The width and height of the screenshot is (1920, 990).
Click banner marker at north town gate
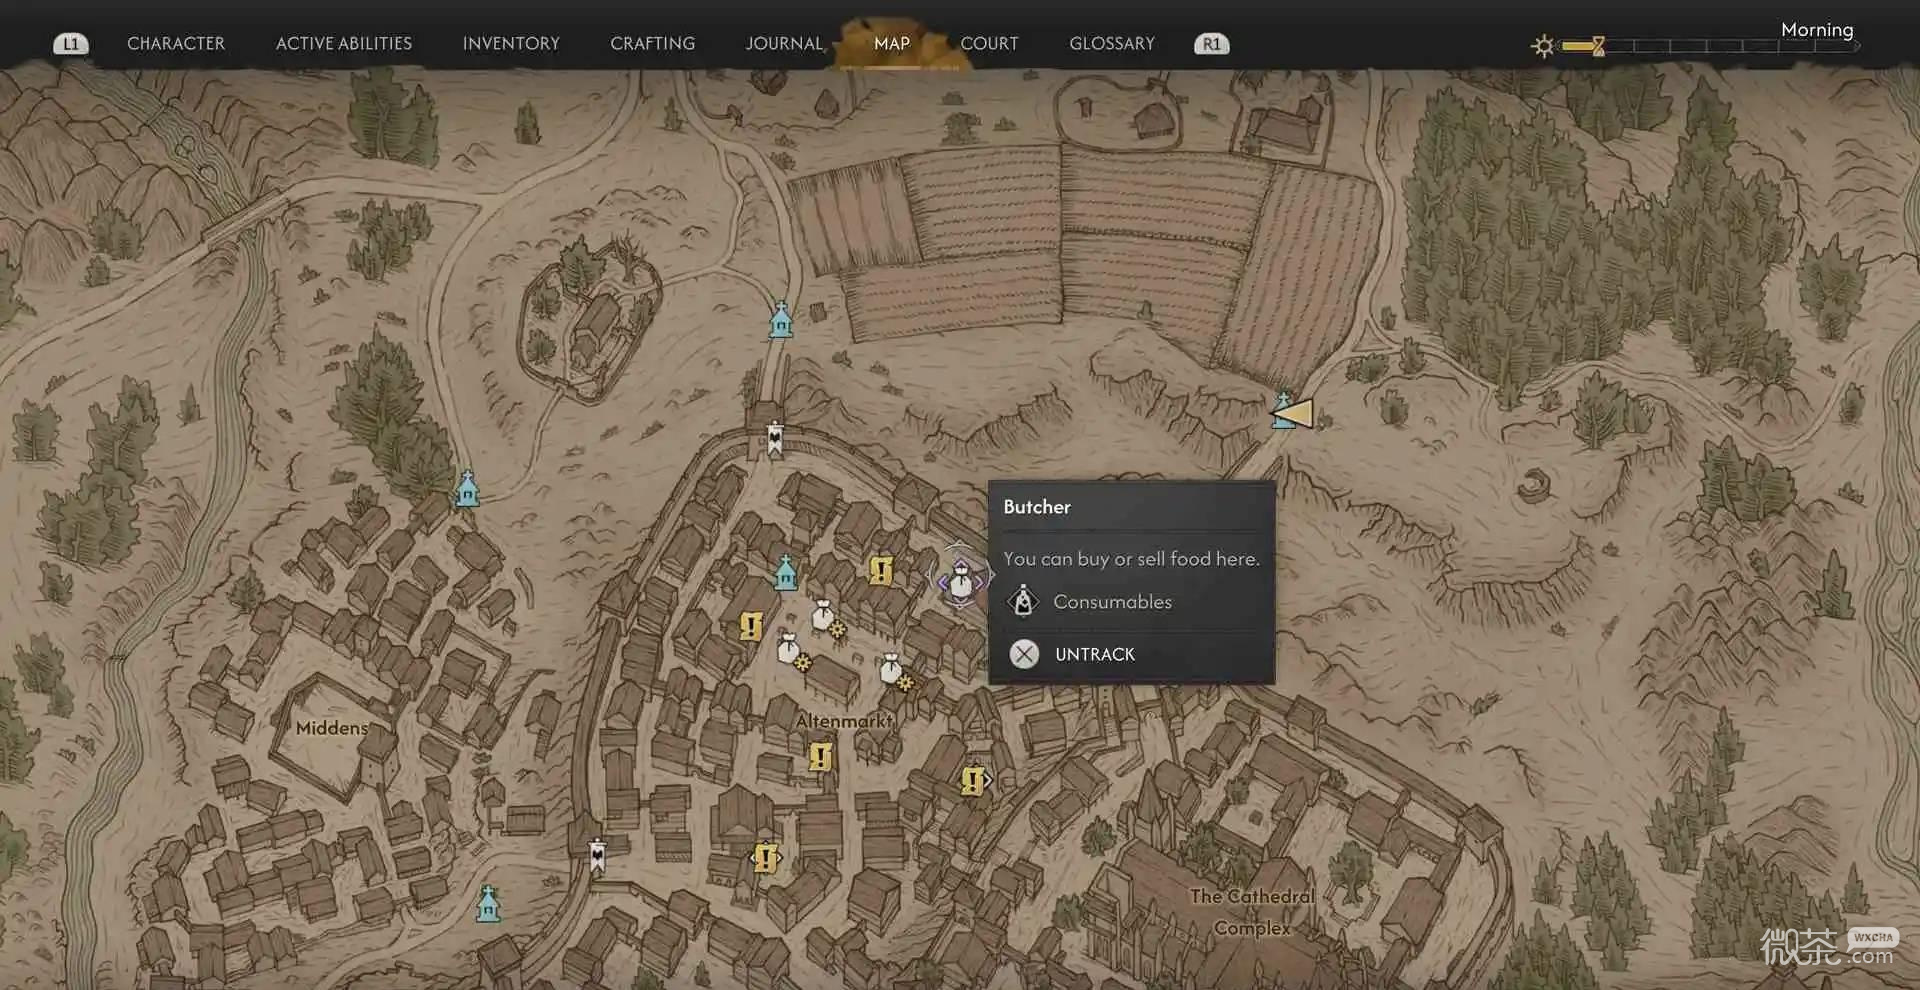[775, 438]
